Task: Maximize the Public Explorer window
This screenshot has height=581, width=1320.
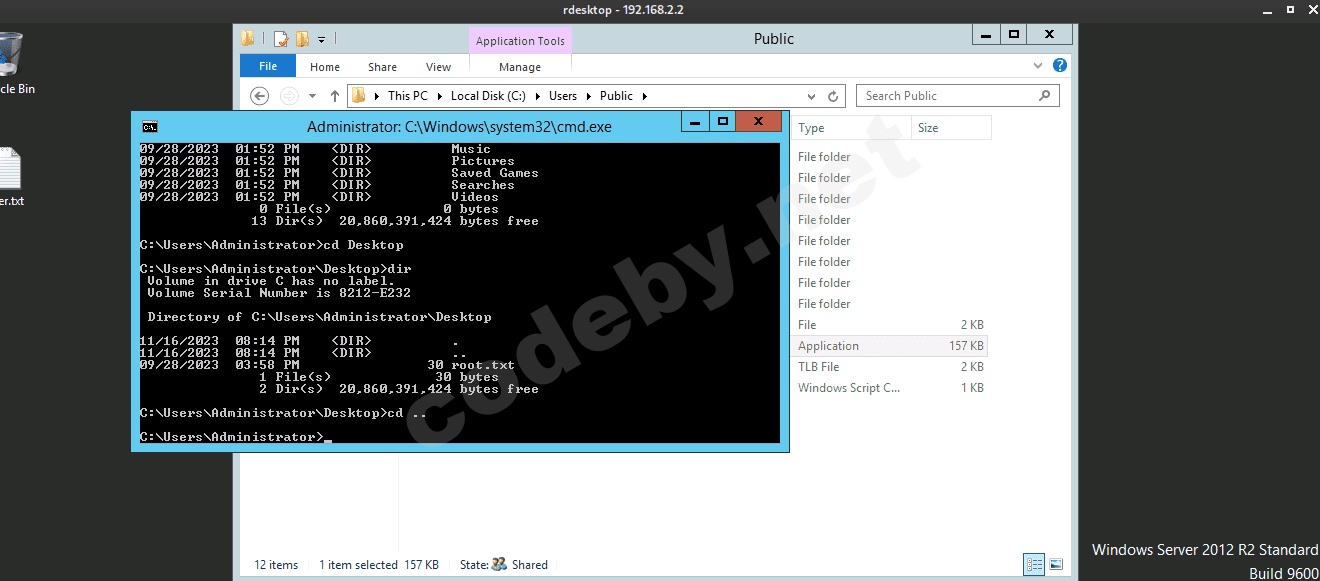Action: (x=1013, y=34)
